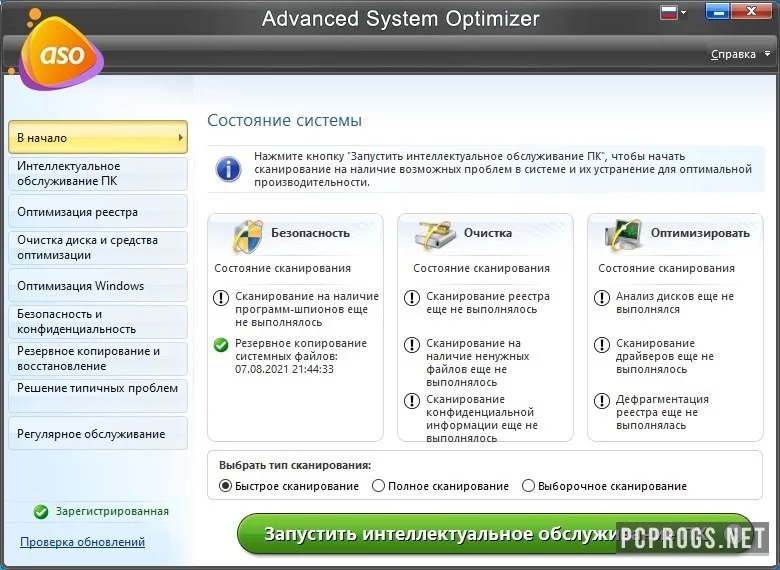Click warning icon beside spyware scan status
780x570 pixels.
coord(221,298)
